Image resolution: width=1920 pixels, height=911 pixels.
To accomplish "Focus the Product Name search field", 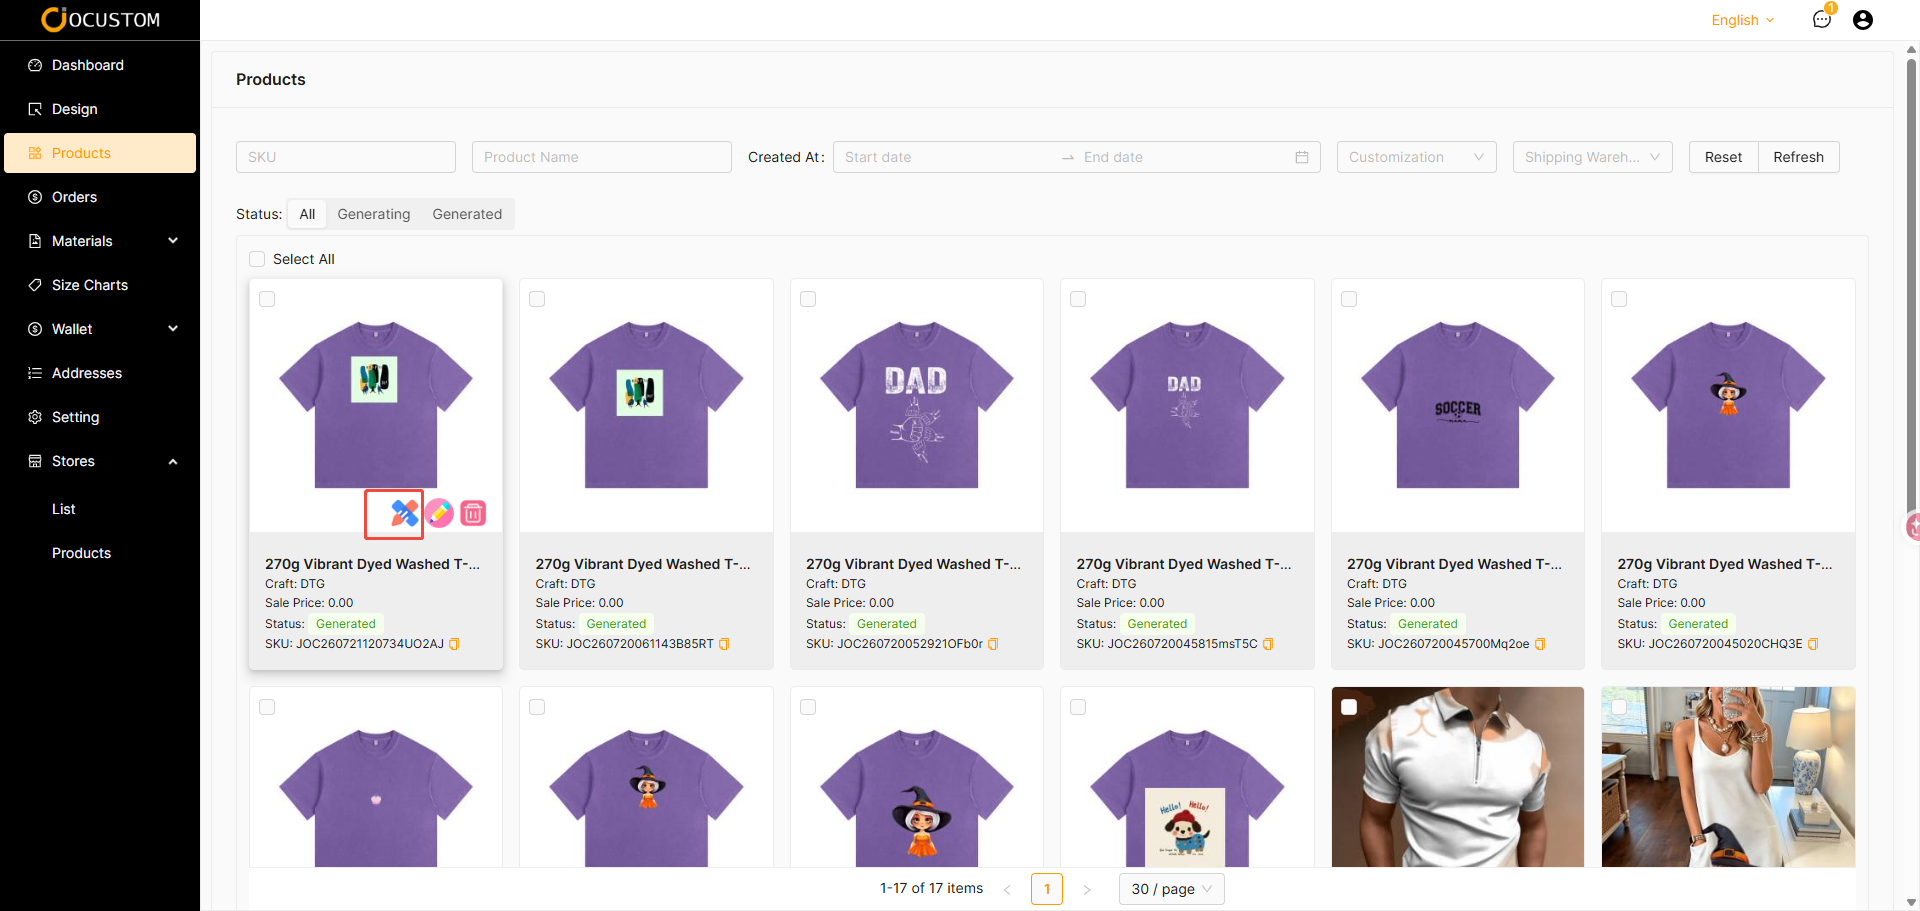I will pos(602,157).
